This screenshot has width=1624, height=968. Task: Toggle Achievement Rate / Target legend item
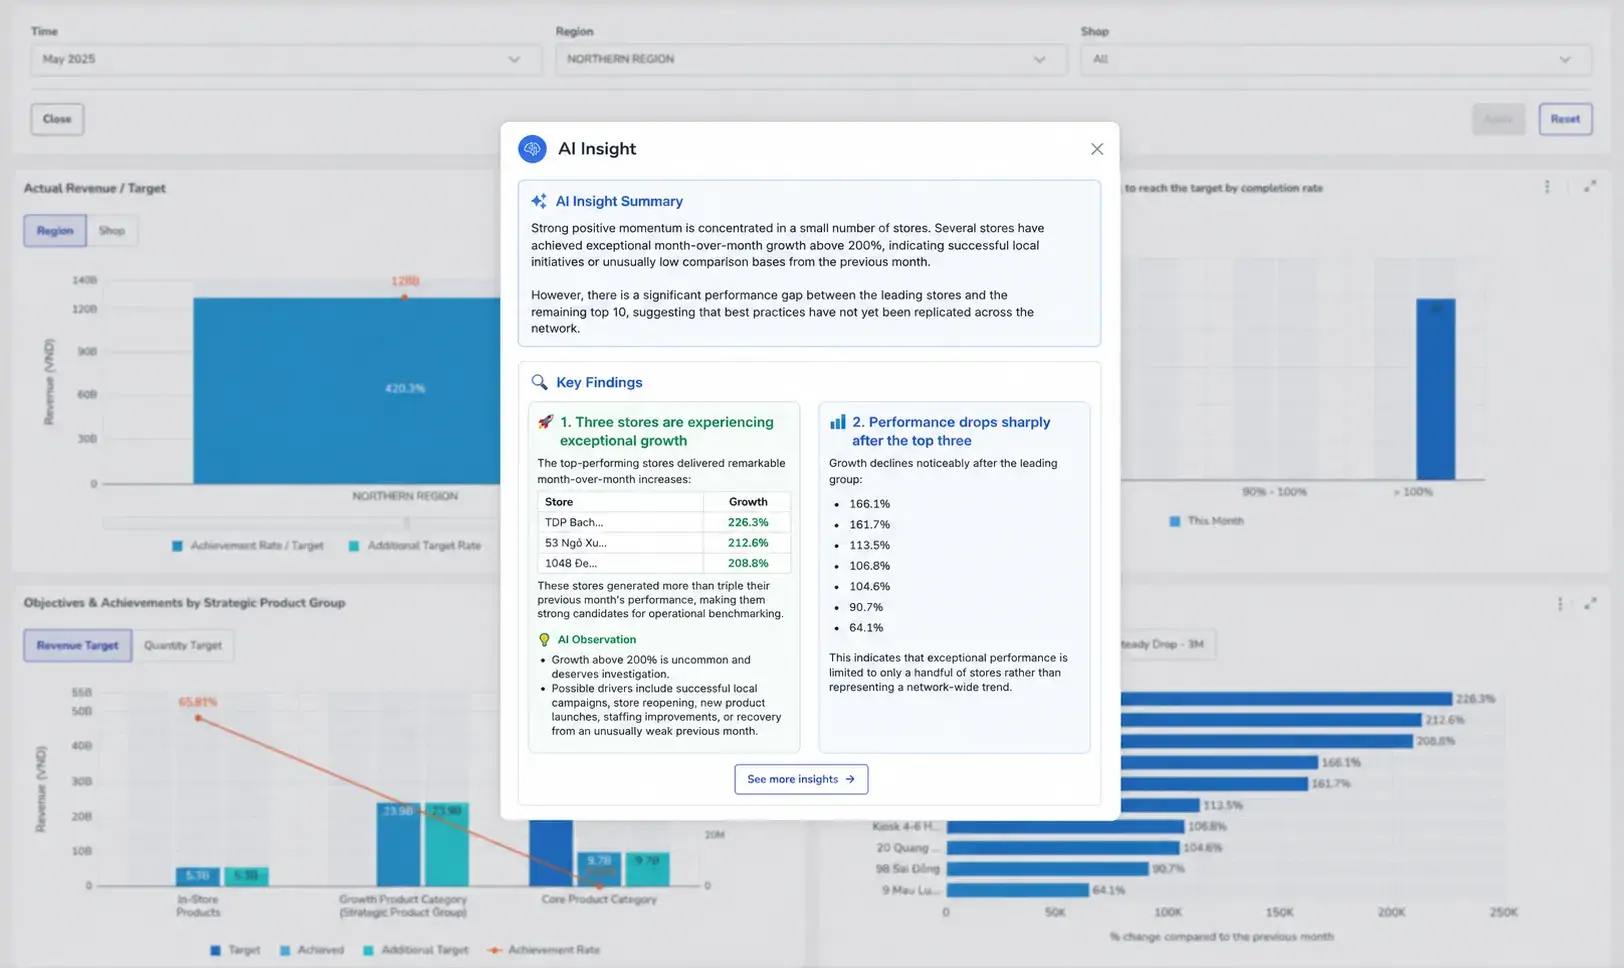(x=248, y=546)
